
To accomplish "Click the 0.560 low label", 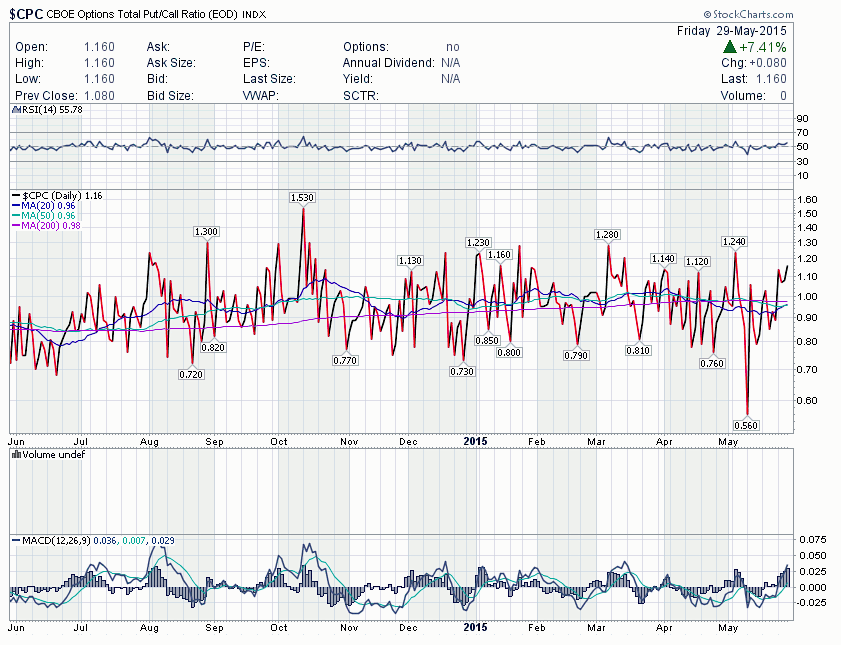I will (746, 426).
